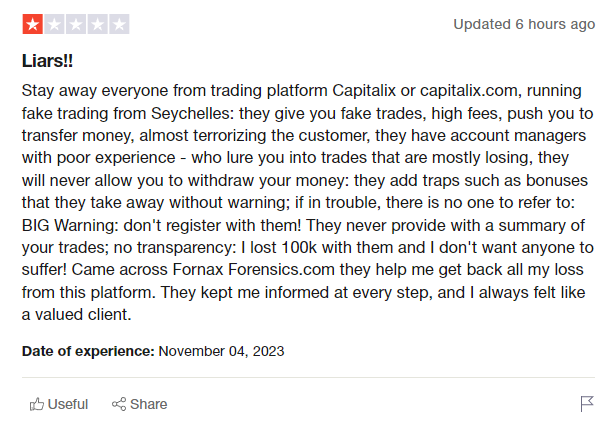Viewport: 616px width, 428px height.
Task: Flag this review using the flag icon
Action: point(587,404)
